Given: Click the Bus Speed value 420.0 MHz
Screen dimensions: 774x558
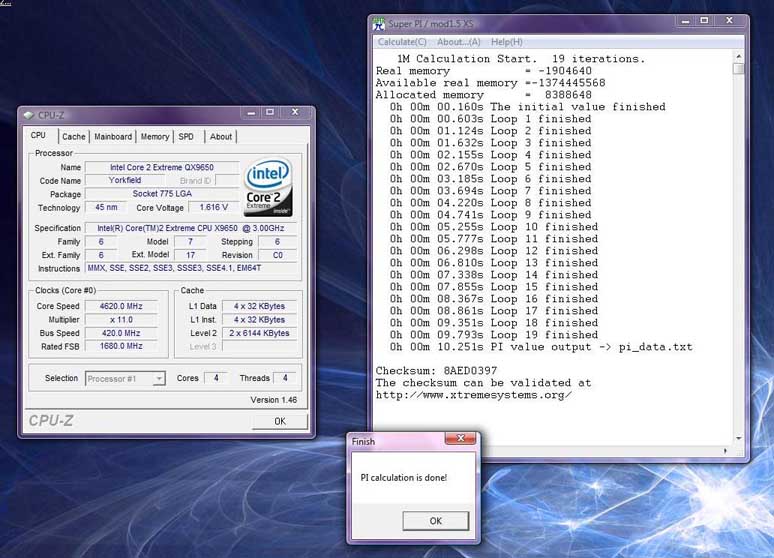Looking at the screenshot, I should click(121, 333).
